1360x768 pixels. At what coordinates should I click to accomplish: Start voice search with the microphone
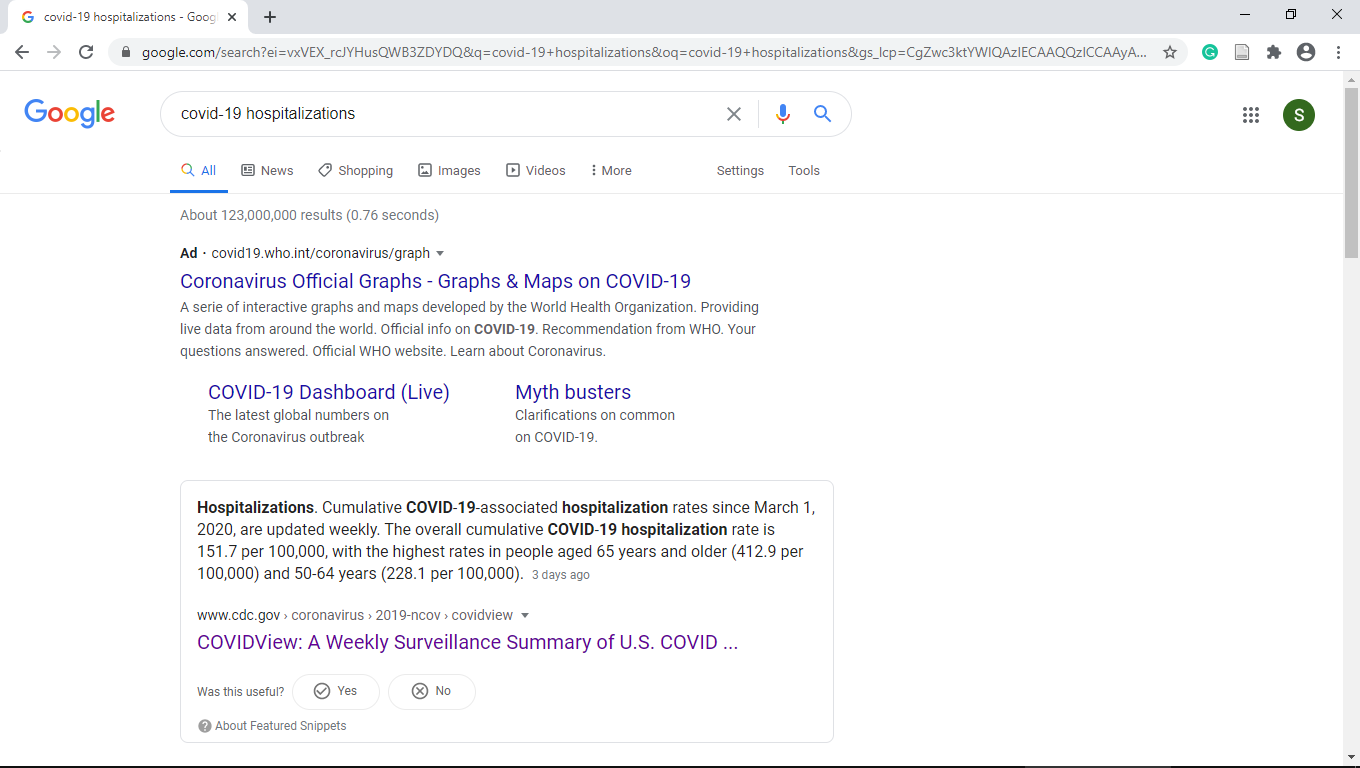click(783, 114)
